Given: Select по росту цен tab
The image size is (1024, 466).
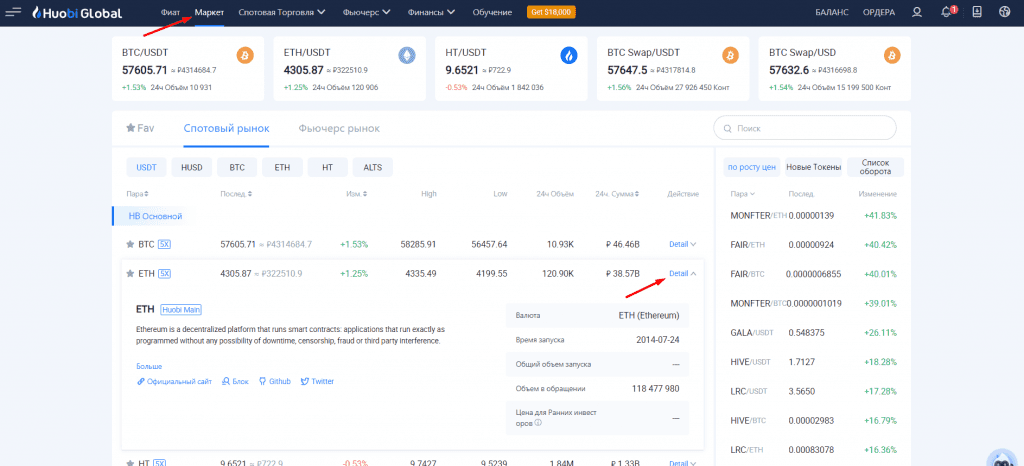Looking at the screenshot, I should tap(752, 167).
